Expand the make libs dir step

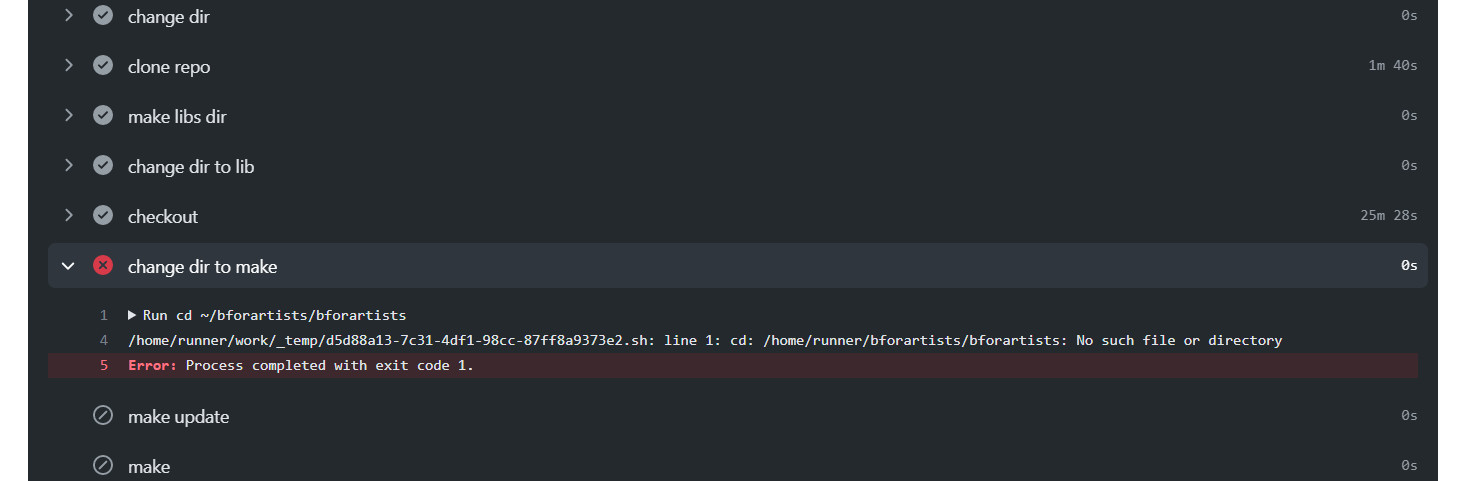click(68, 116)
